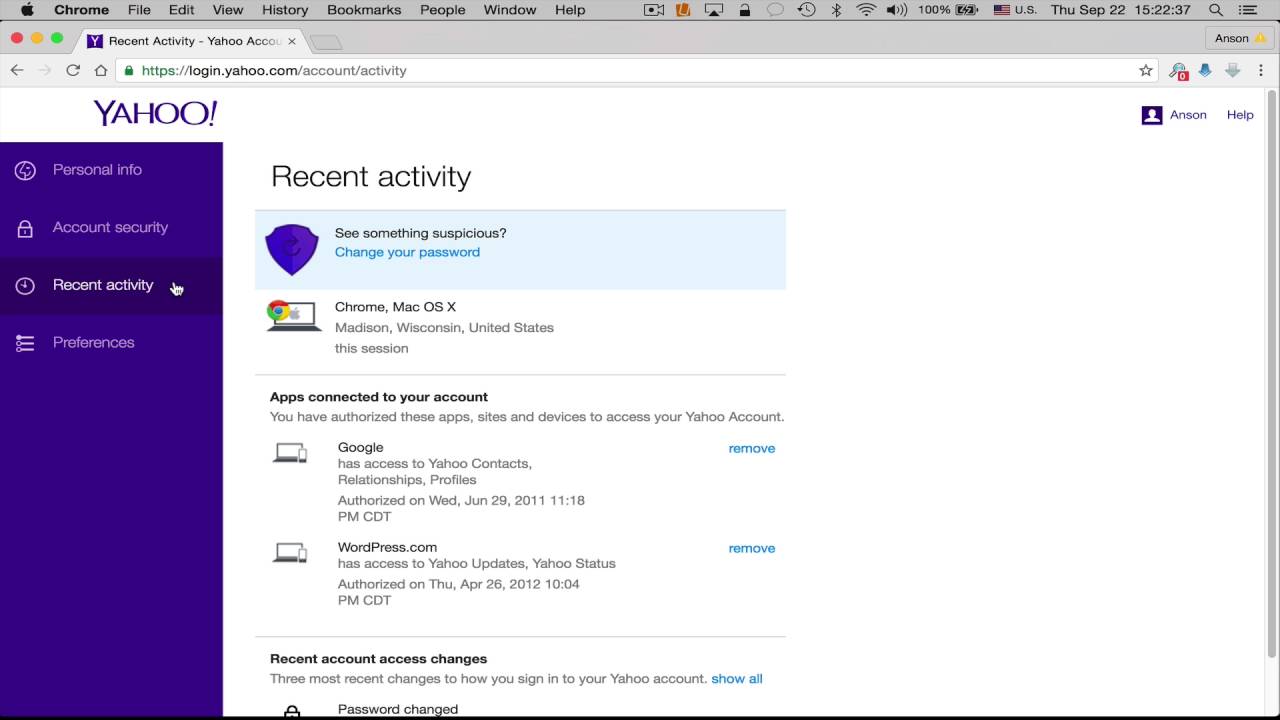Click the home icon in browser toolbar
Image resolution: width=1280 pixels, height=720 pixels.
click(x=100, y=70)
